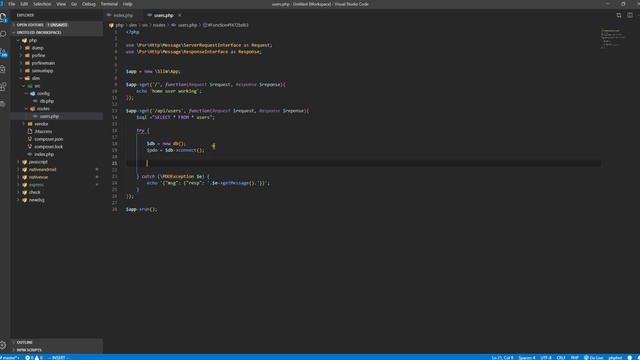640x360 pixels.
Task: Expand the slim folder row
Action: point(57,78)
